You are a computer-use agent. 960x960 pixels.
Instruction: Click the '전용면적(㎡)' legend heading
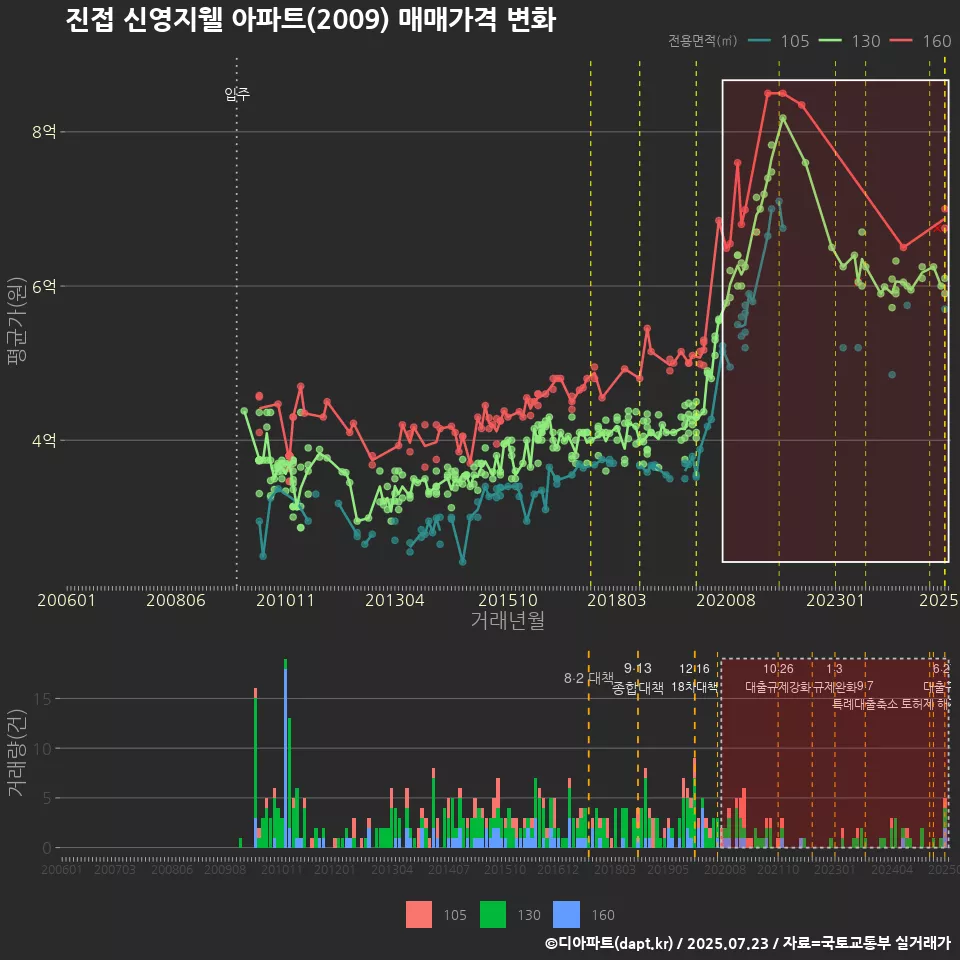(702, 40)
